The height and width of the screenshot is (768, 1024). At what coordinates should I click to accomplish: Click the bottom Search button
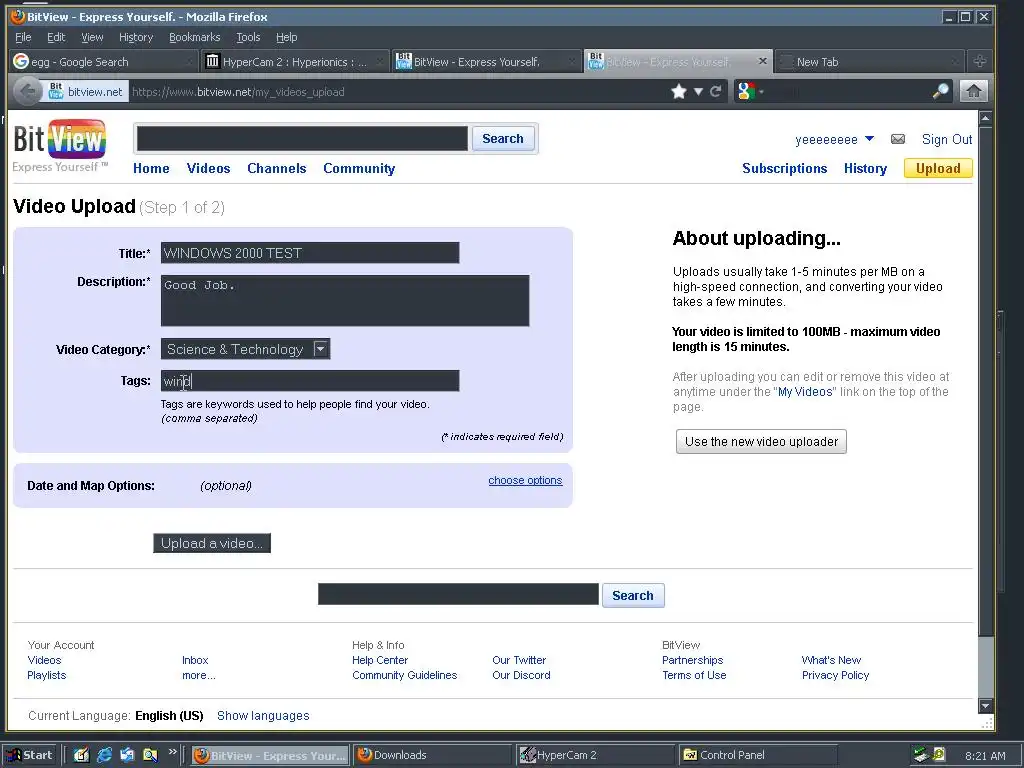pos(633,596)
